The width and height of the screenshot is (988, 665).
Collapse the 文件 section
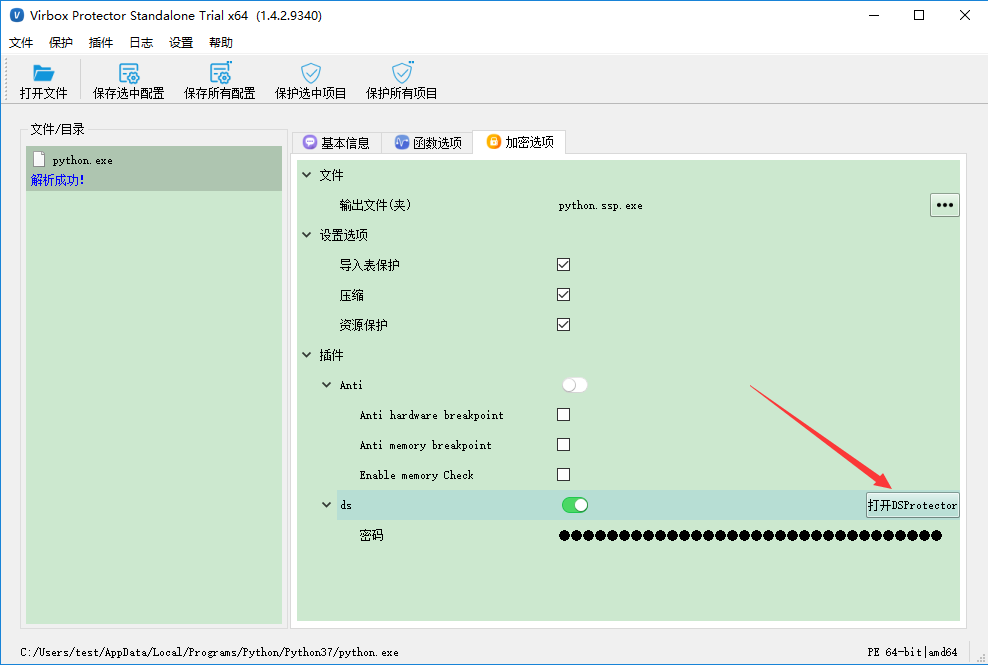(x=307, y=175)
